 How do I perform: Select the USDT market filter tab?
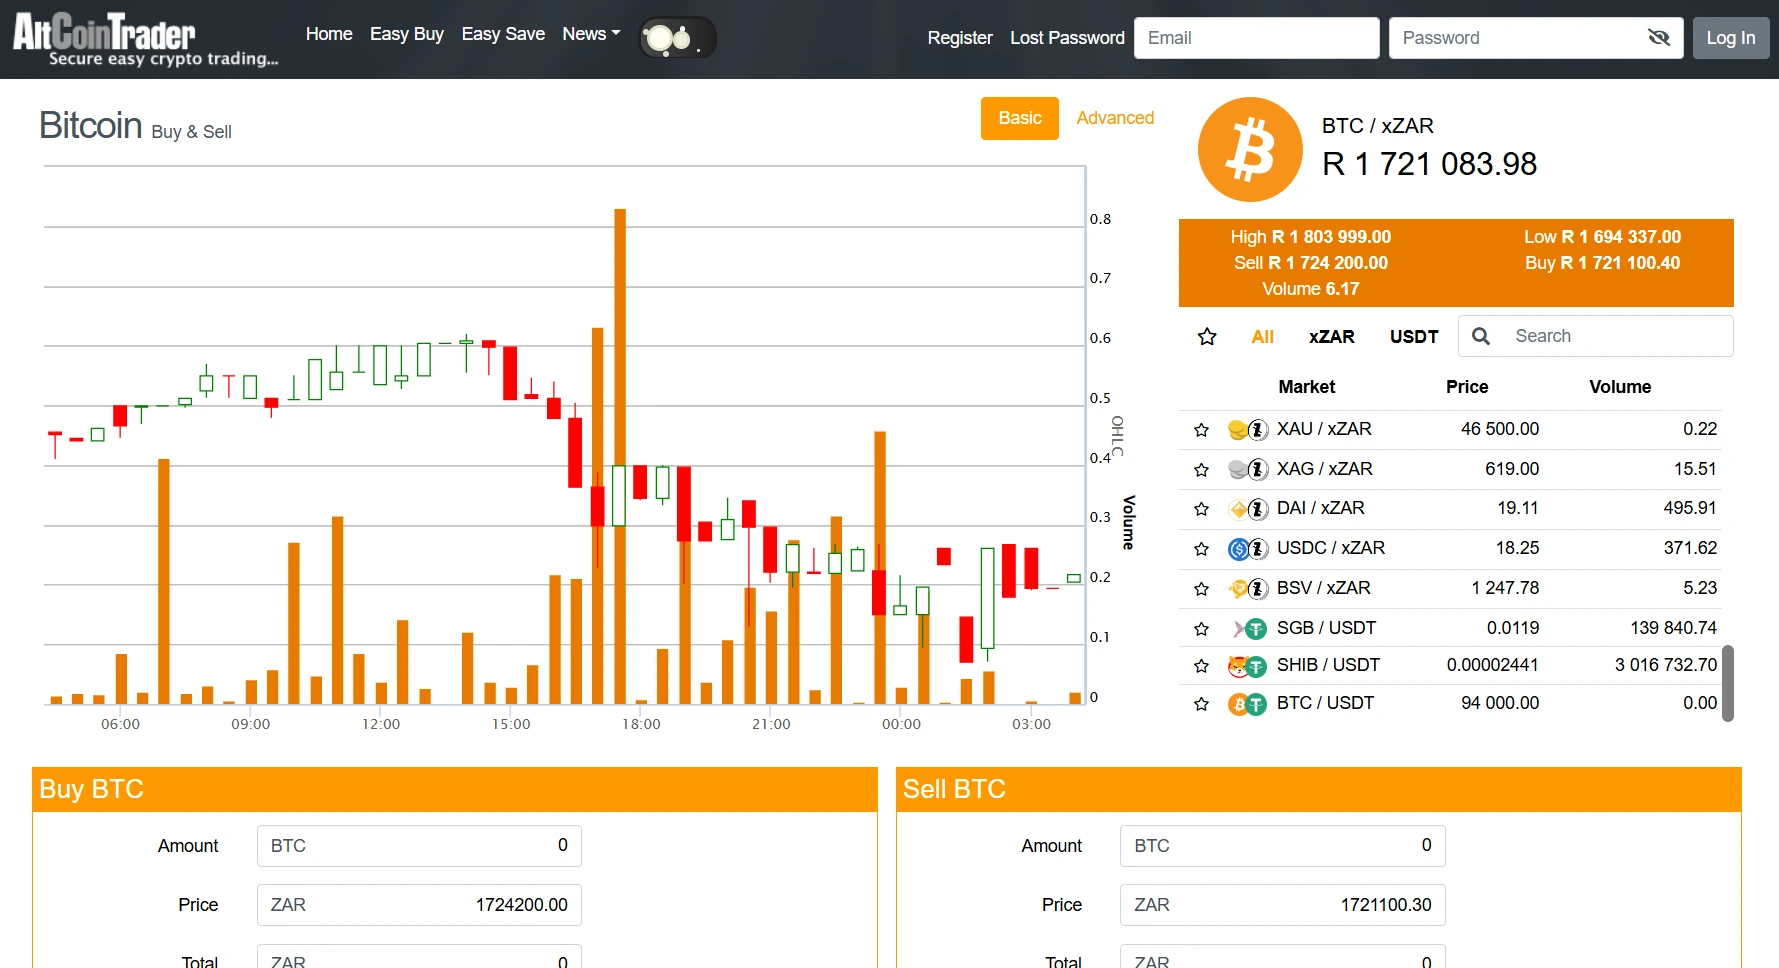[1413, 337]
